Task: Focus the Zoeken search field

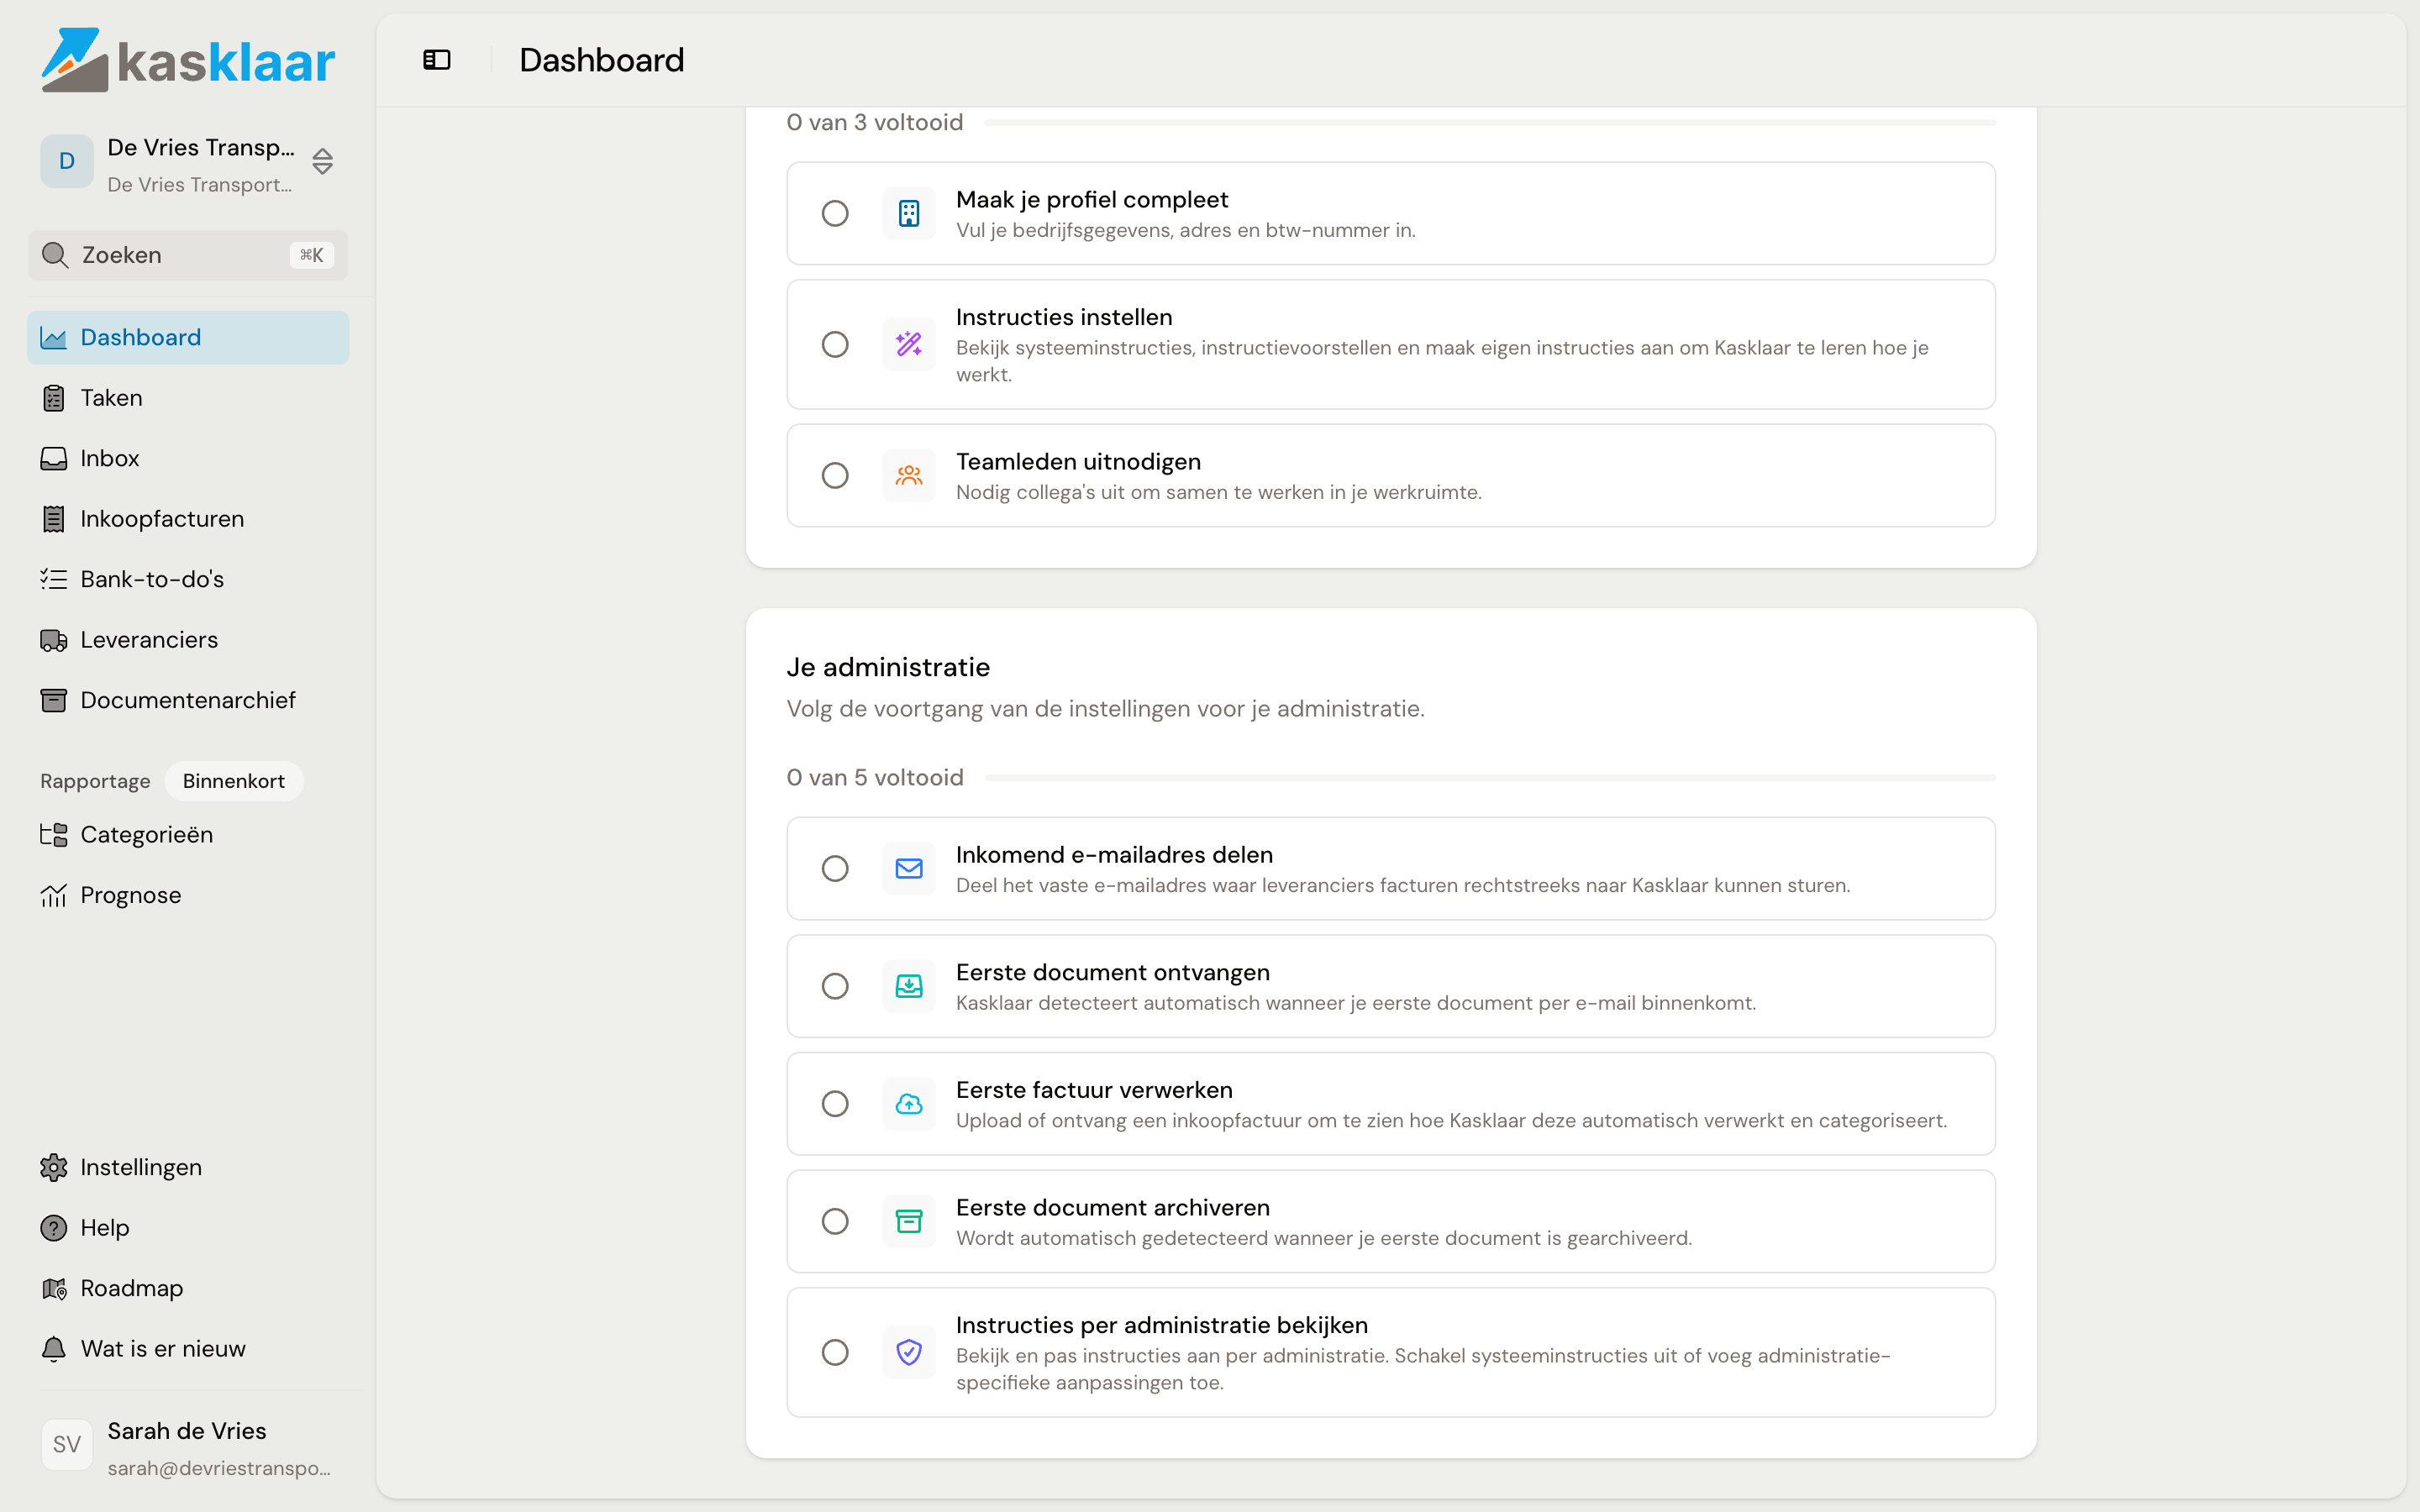Action: [x=188, y=255]
